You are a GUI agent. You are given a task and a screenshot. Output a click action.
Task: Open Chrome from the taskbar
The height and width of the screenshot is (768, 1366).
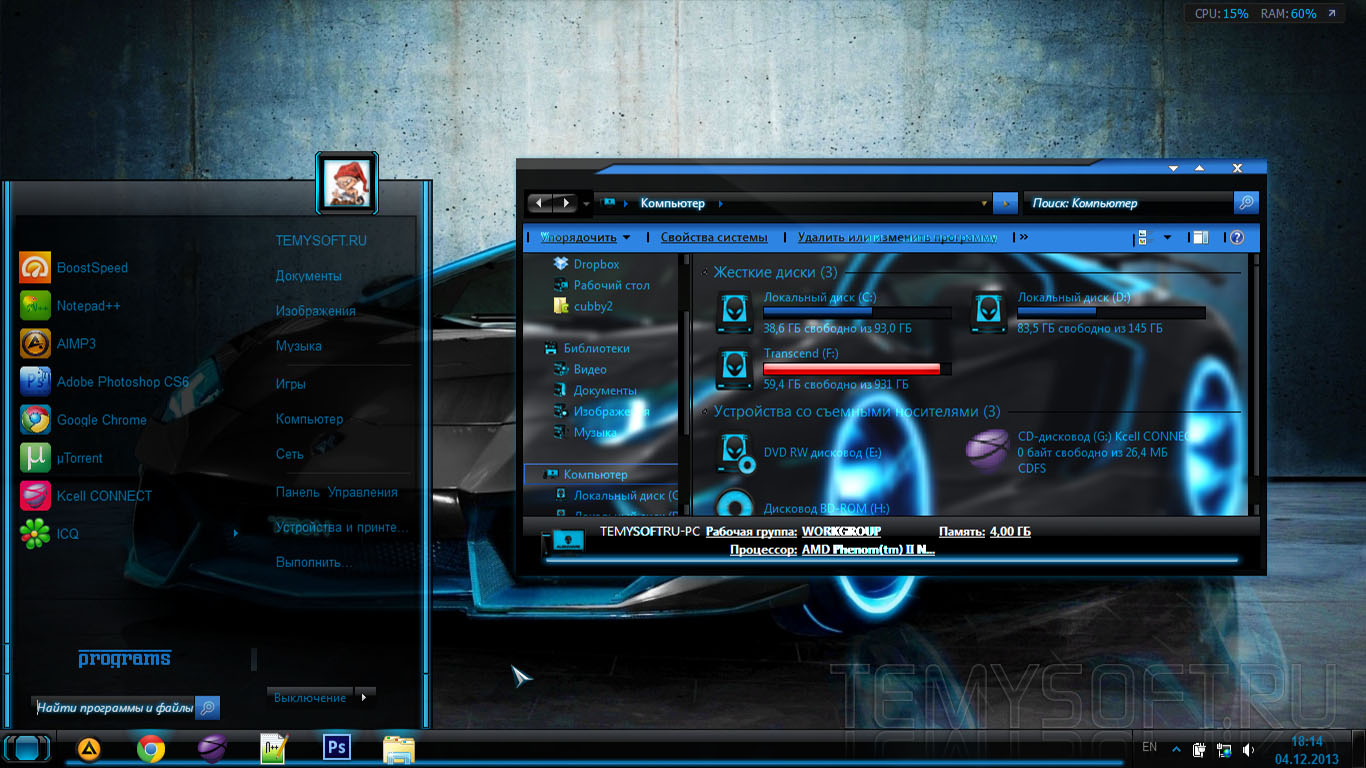(x=151, y=748)
